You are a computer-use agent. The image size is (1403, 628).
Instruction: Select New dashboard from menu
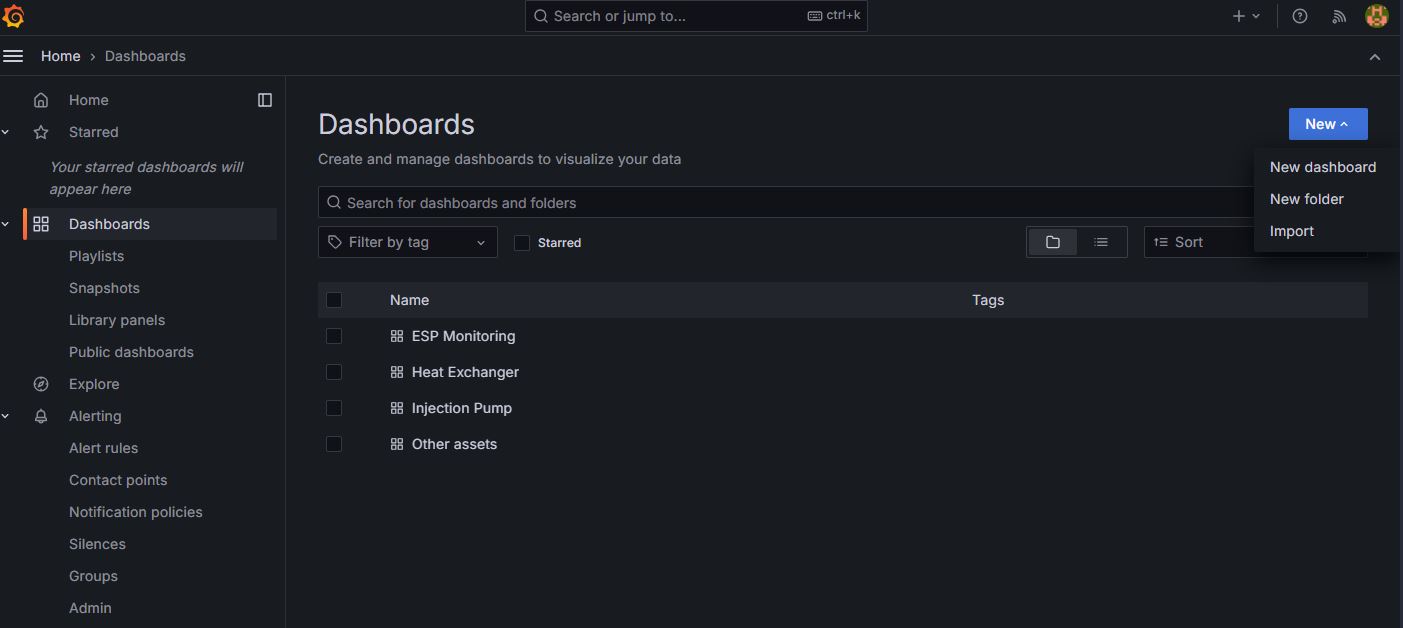(x=1322, y=167)
